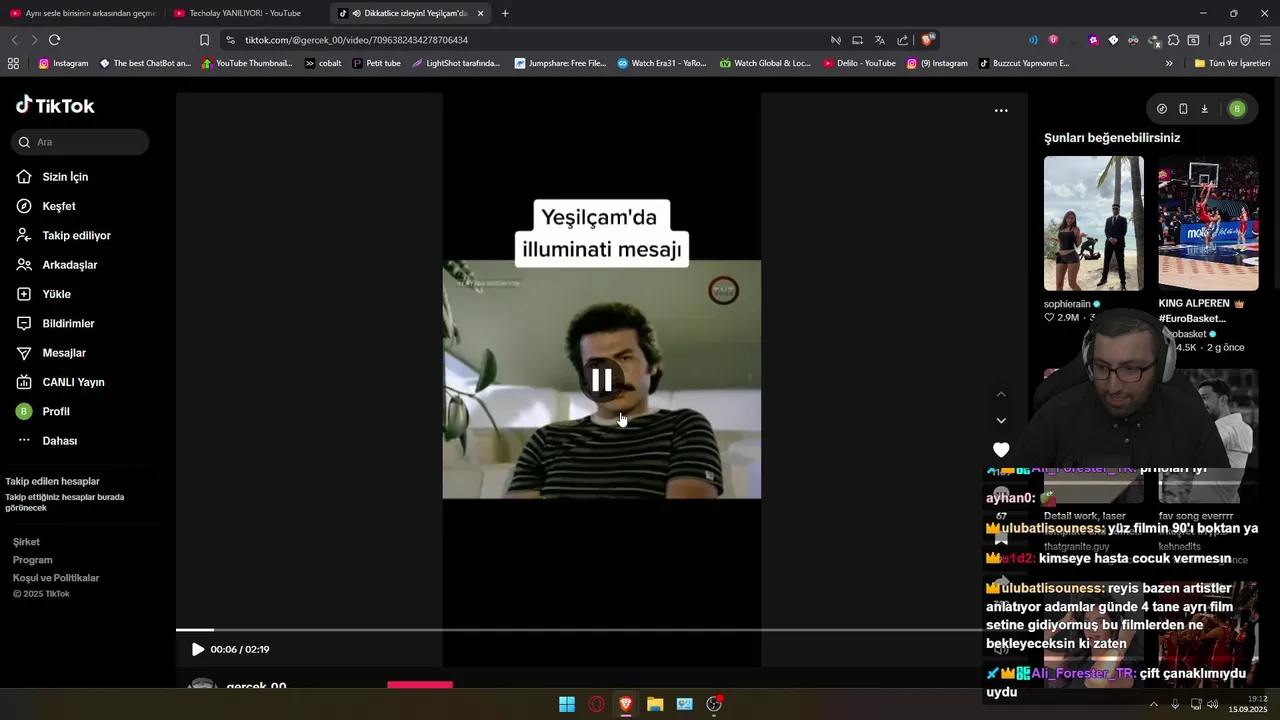Open Bildirimler notifications
Image resolution: width=1280 pixels, height=720 pixels.
tap(55, 324)
